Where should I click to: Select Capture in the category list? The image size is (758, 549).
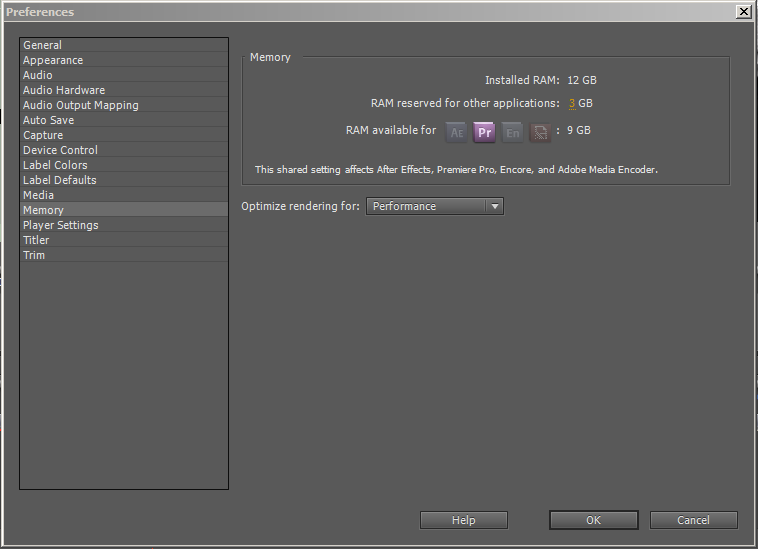(124, 135)
